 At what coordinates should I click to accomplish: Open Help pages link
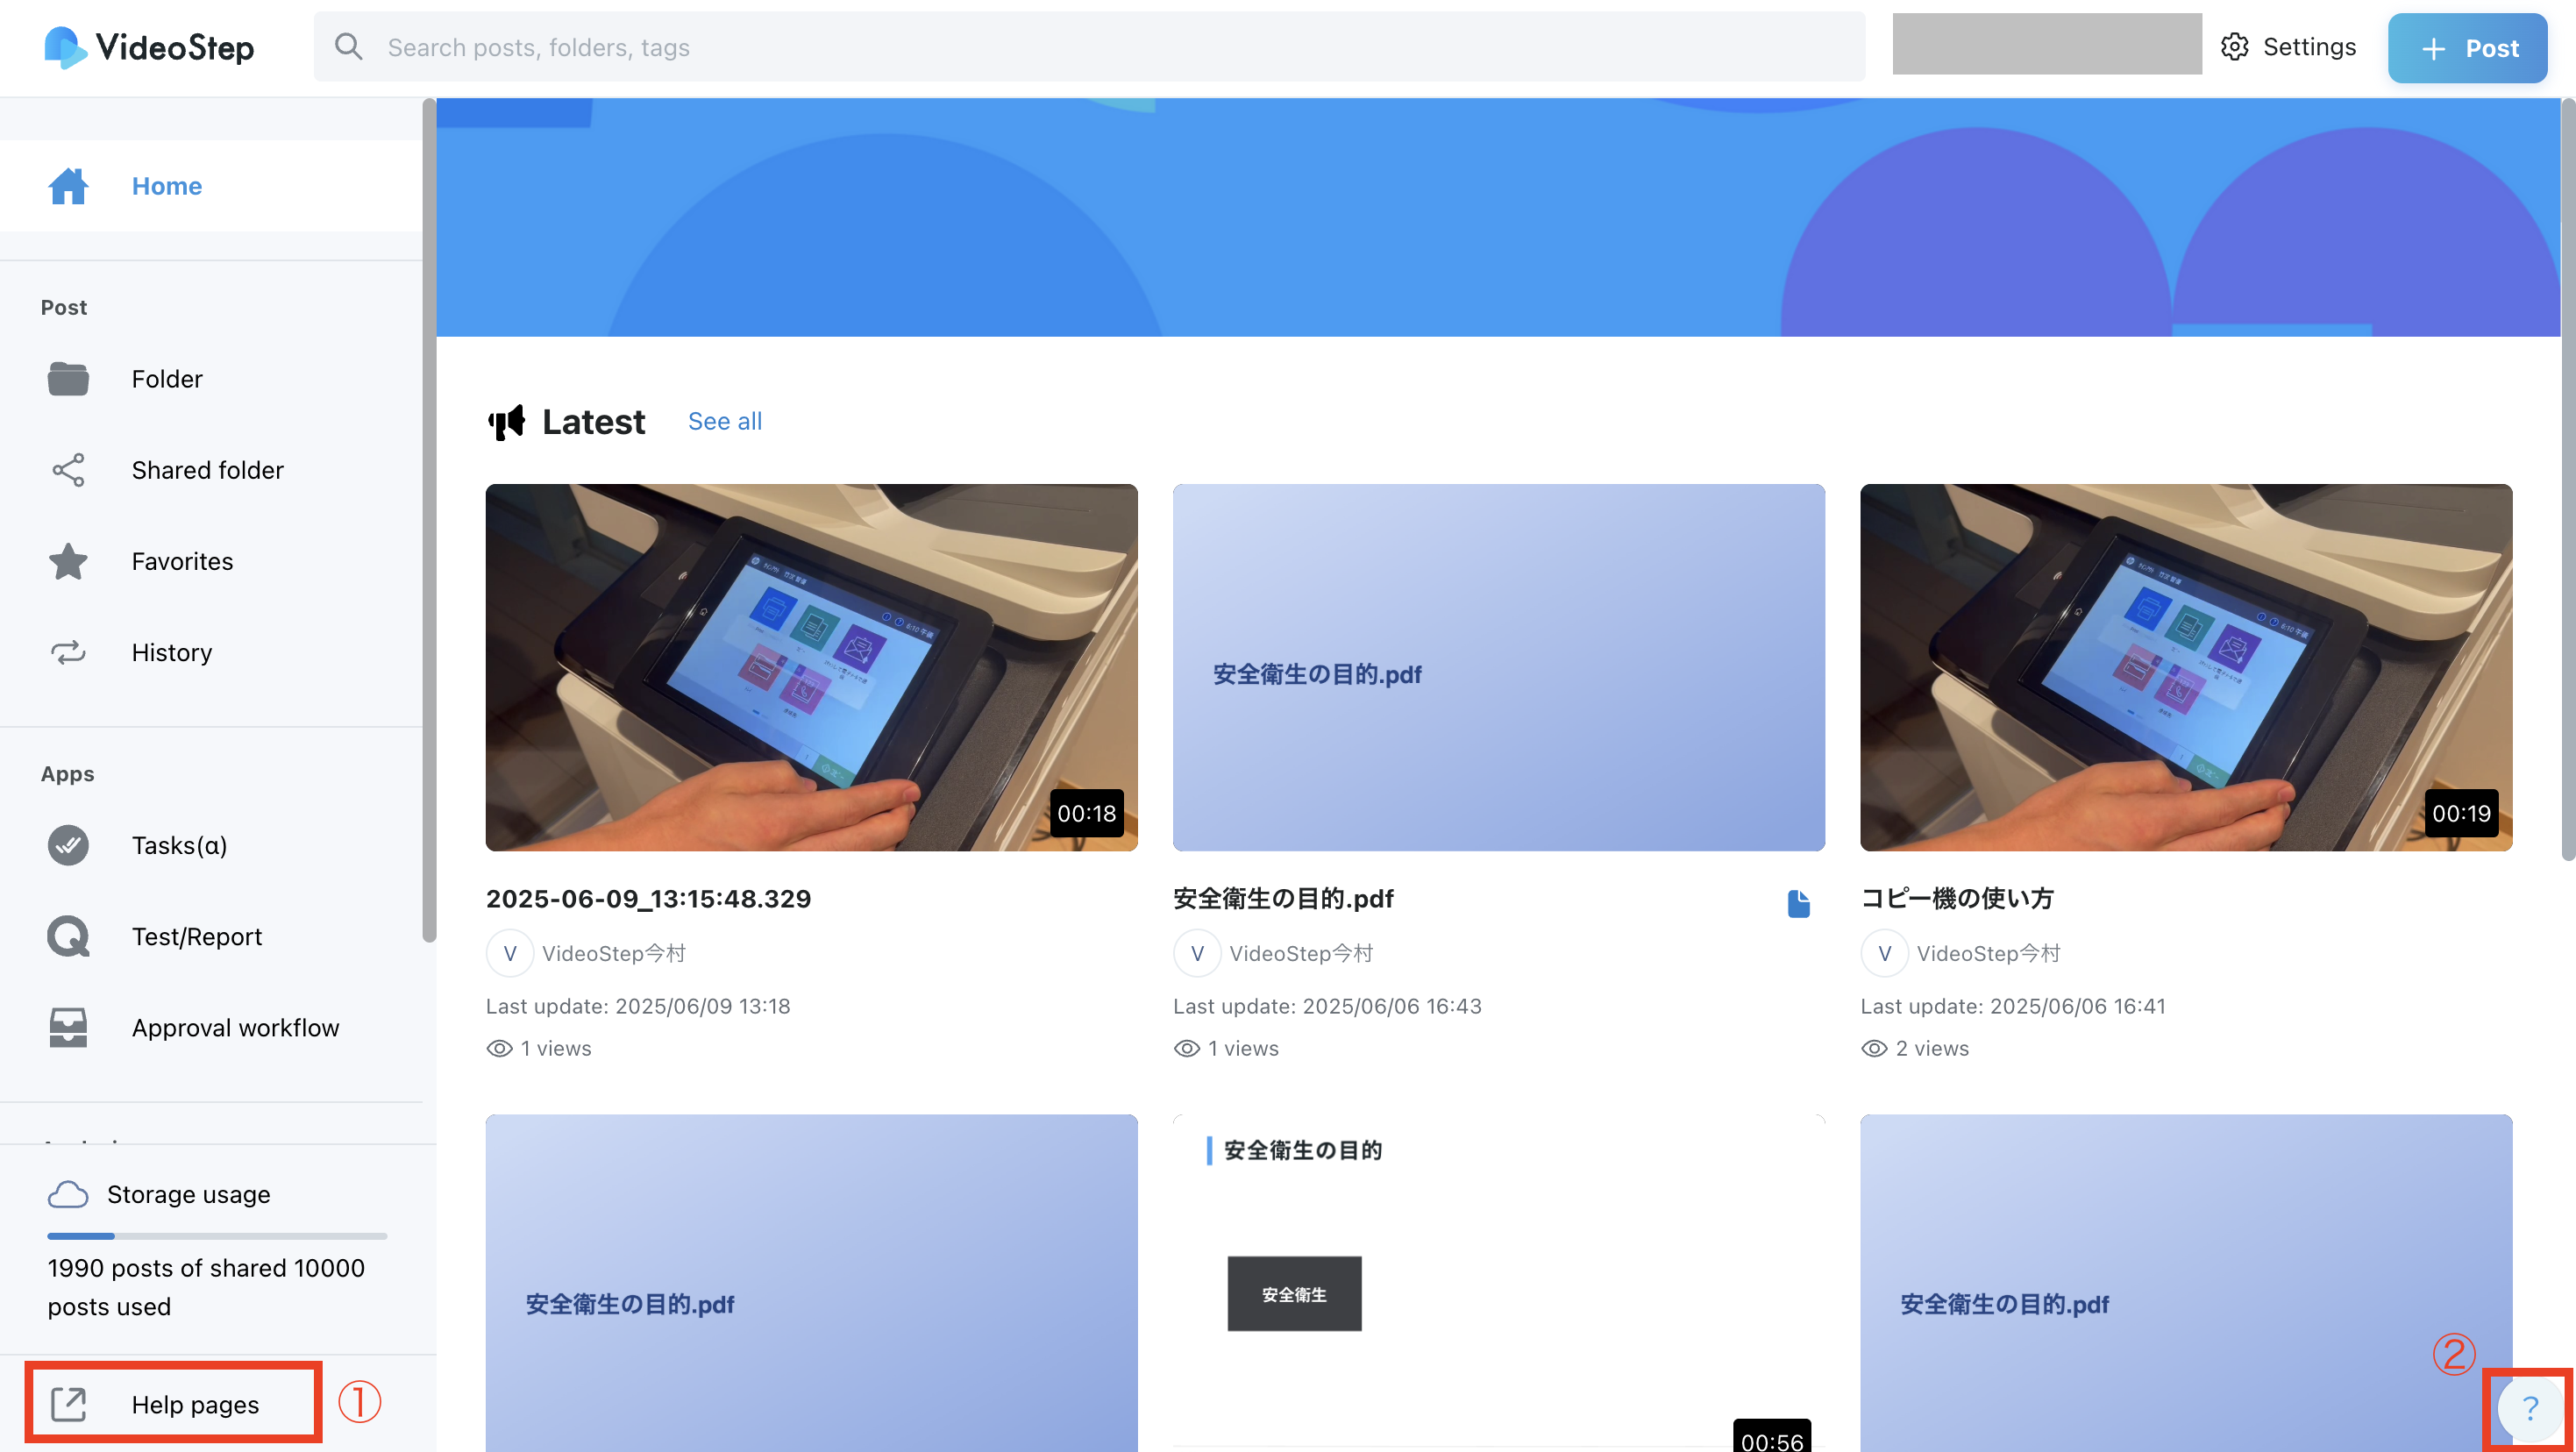(195, 1404)
